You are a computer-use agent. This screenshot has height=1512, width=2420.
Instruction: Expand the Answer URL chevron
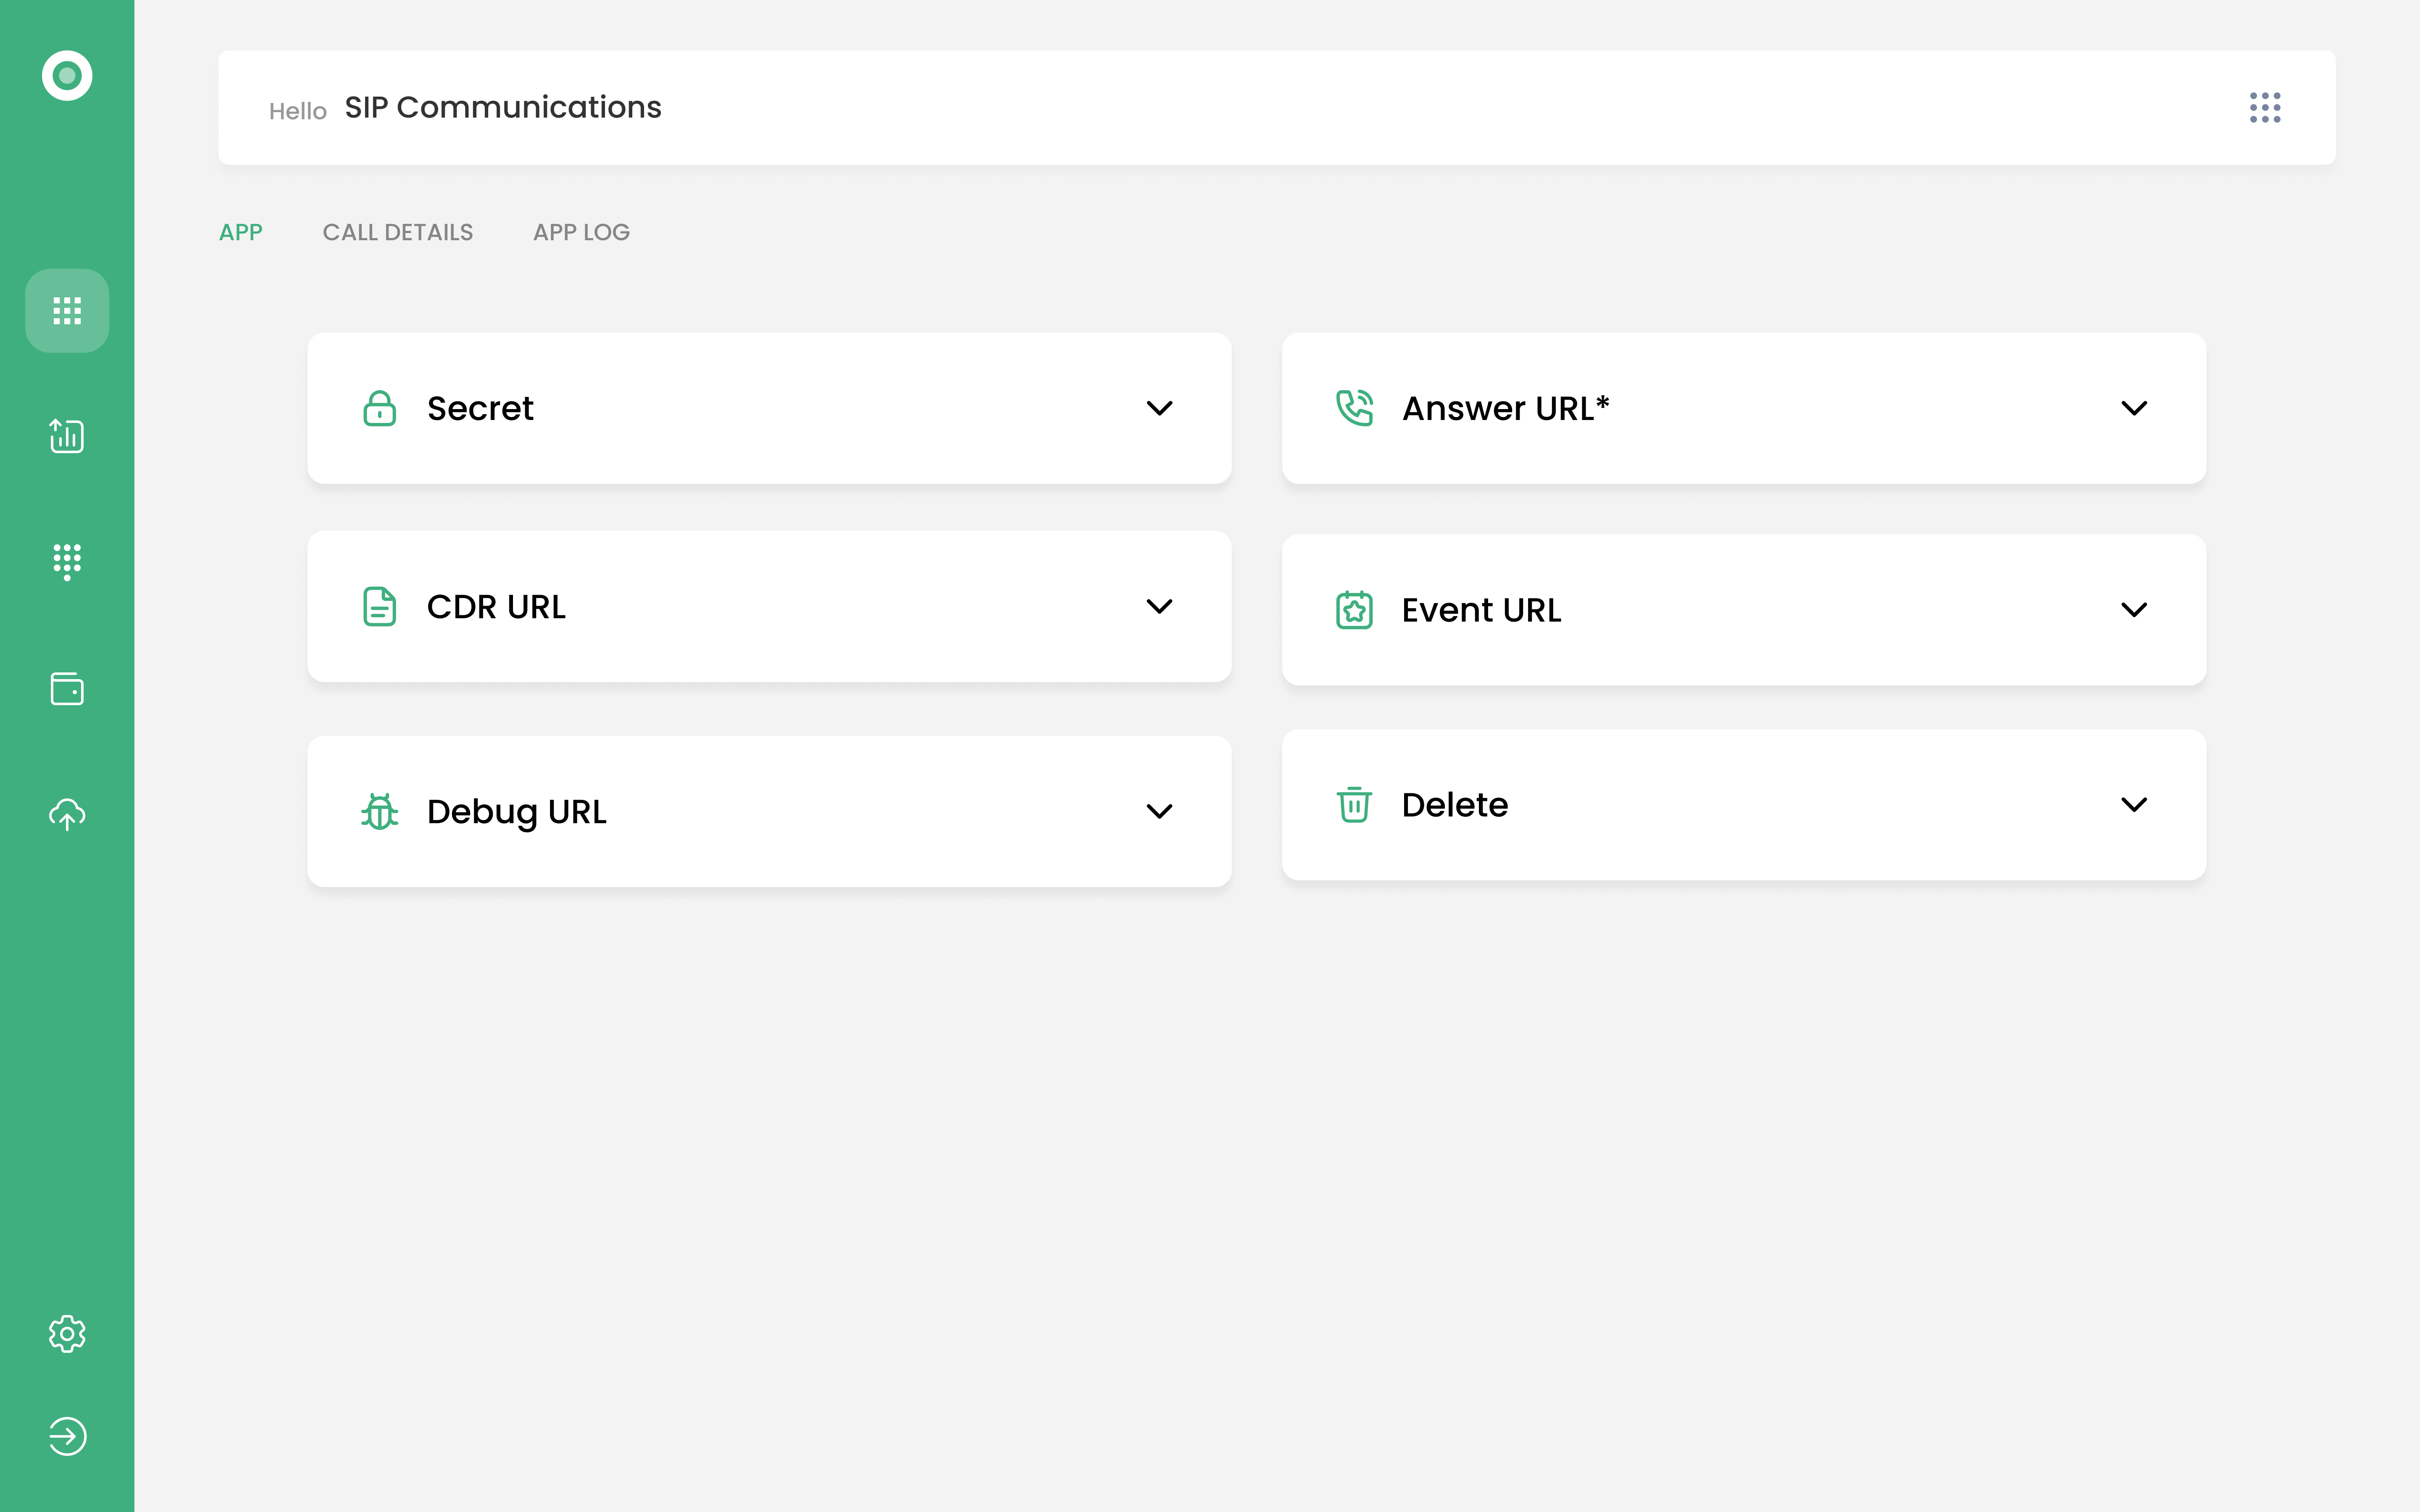[x=2134, y=408]
